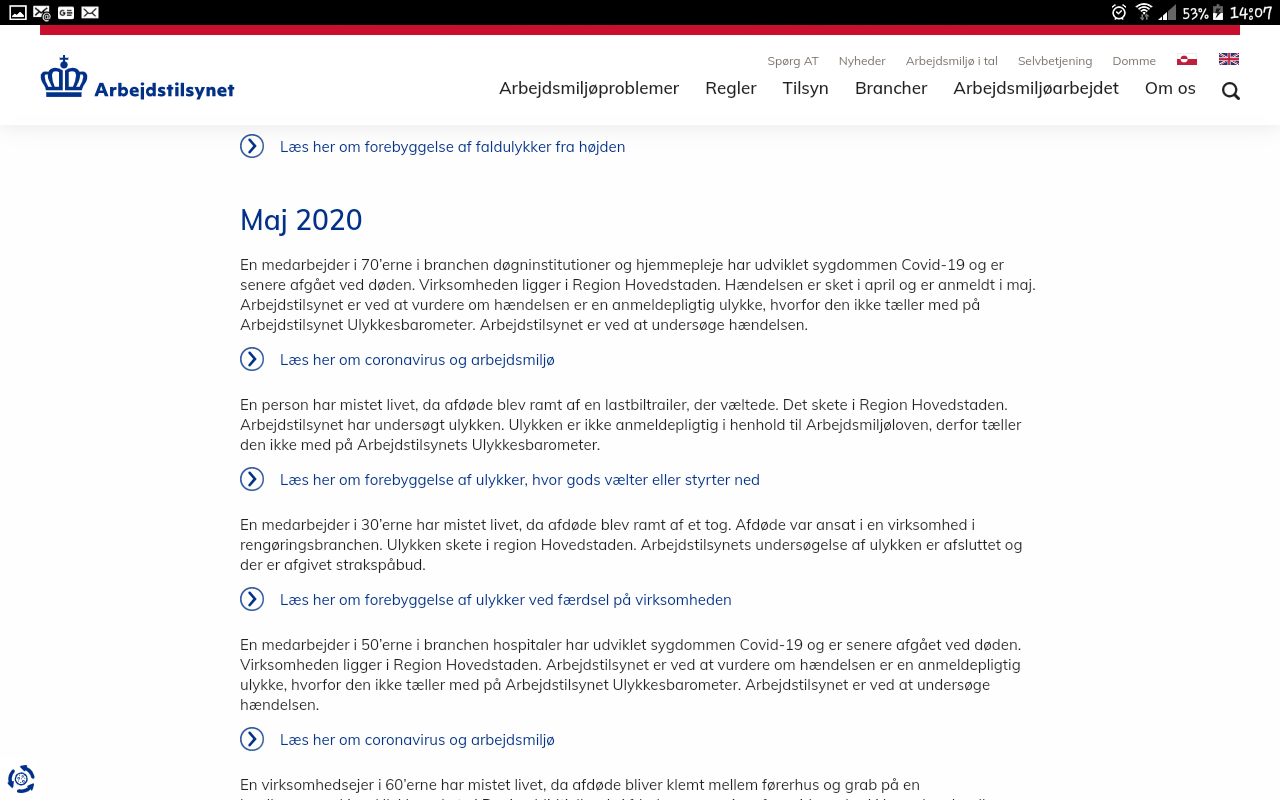Click arrow icon beside færdsel på virksomheden link
1280x800 pixels.
point(252,599)
